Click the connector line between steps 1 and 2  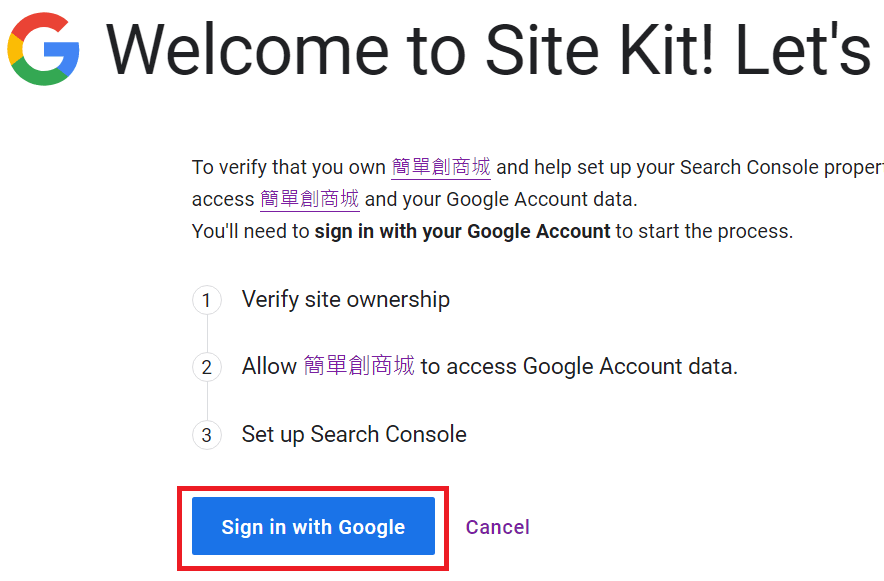pyautogui.click(x=207, y=333)
